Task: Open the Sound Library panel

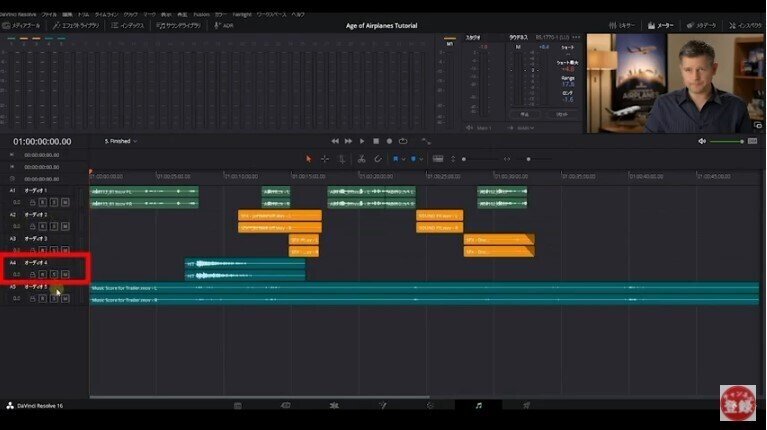Action: click(x=179, y=25)
